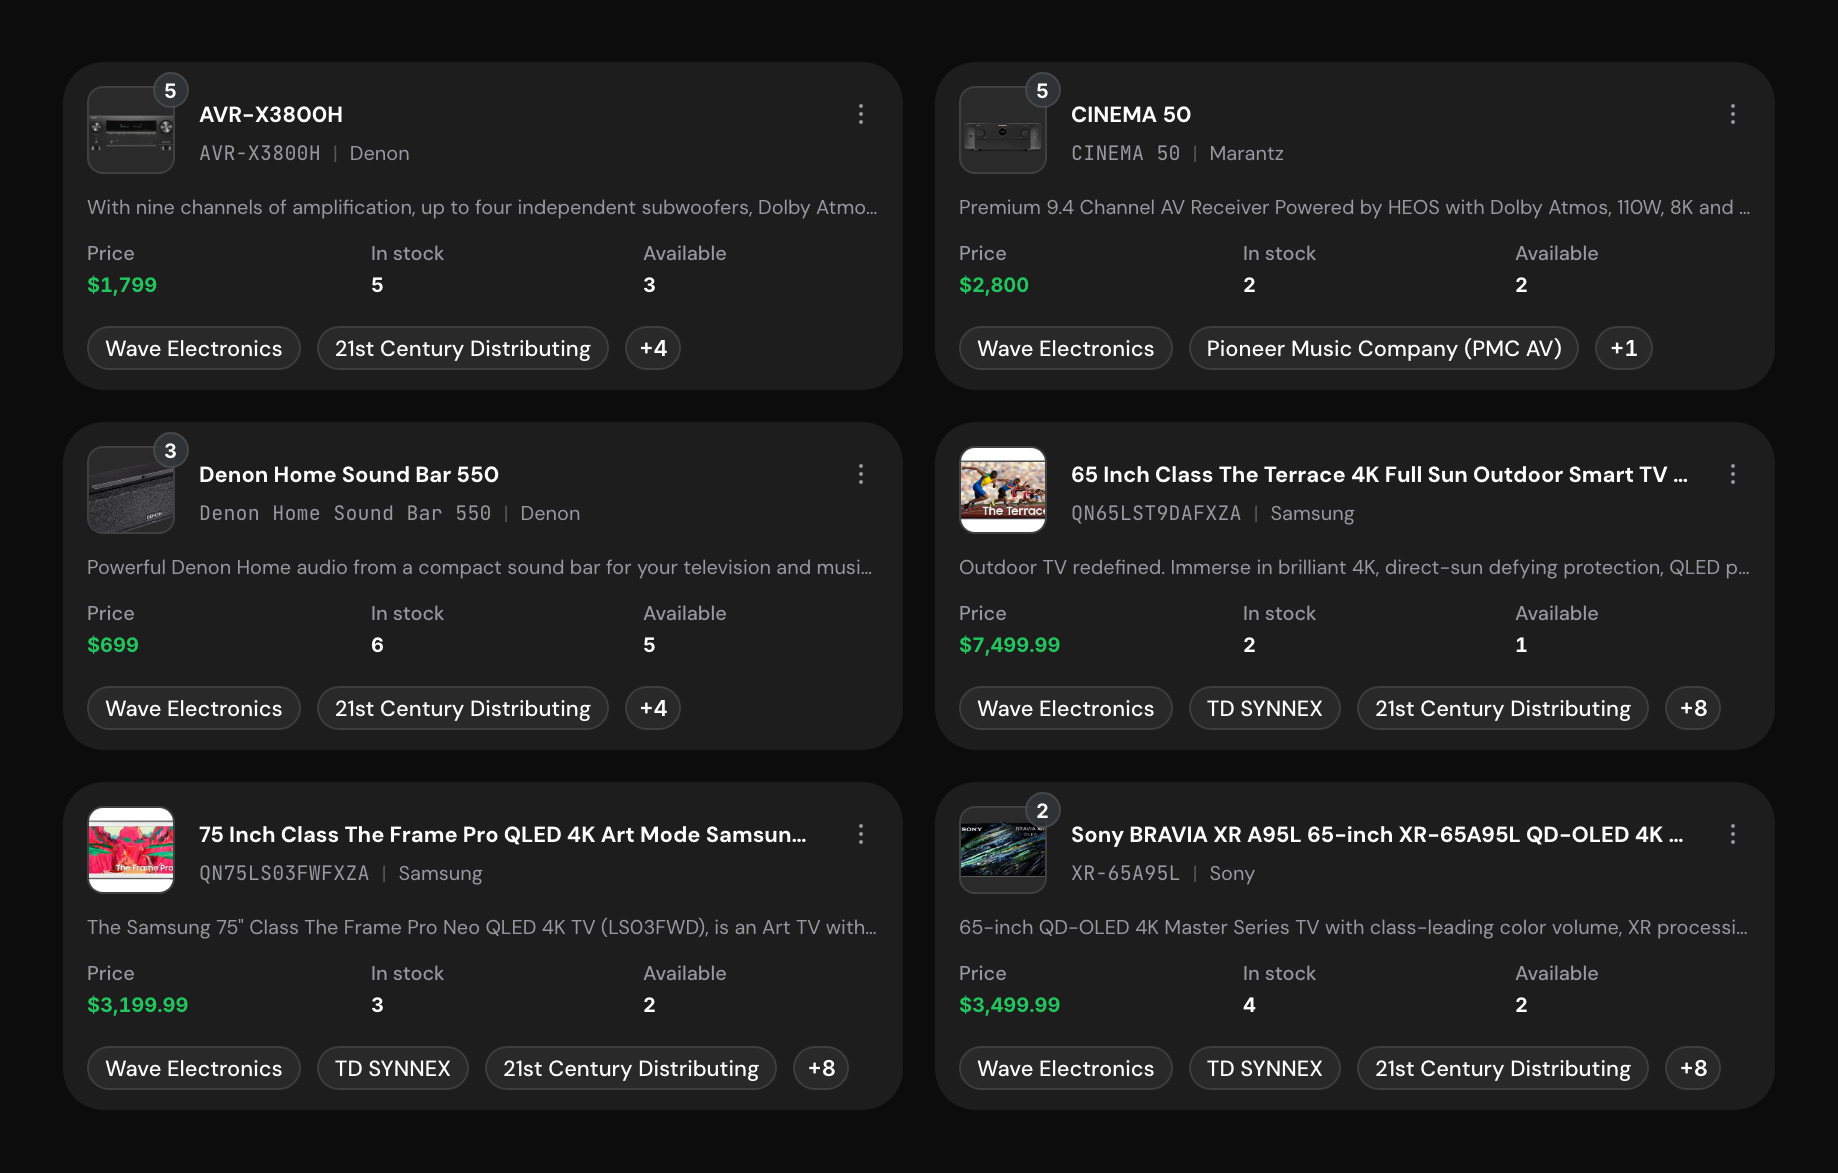Open more options for Denon Home Sound Bar 550
The width and height of the screenshot is (1838, 1173).
(x=861, y=474)
